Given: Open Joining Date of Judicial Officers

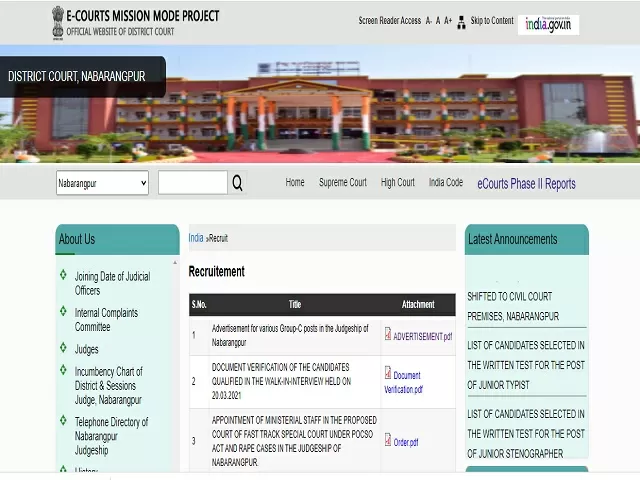Looking at the screenshot, I should [x=112, y=283].
